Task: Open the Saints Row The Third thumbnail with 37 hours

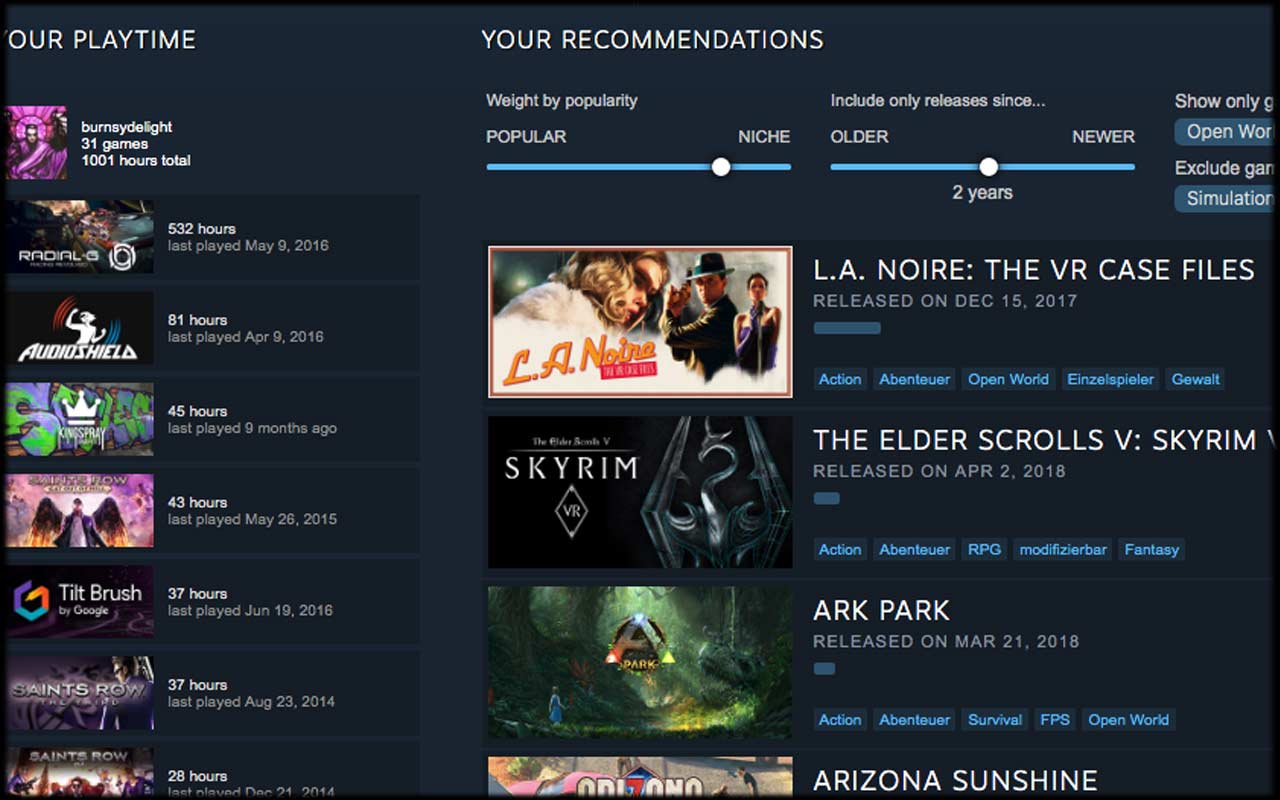Action: pos(79,693)
